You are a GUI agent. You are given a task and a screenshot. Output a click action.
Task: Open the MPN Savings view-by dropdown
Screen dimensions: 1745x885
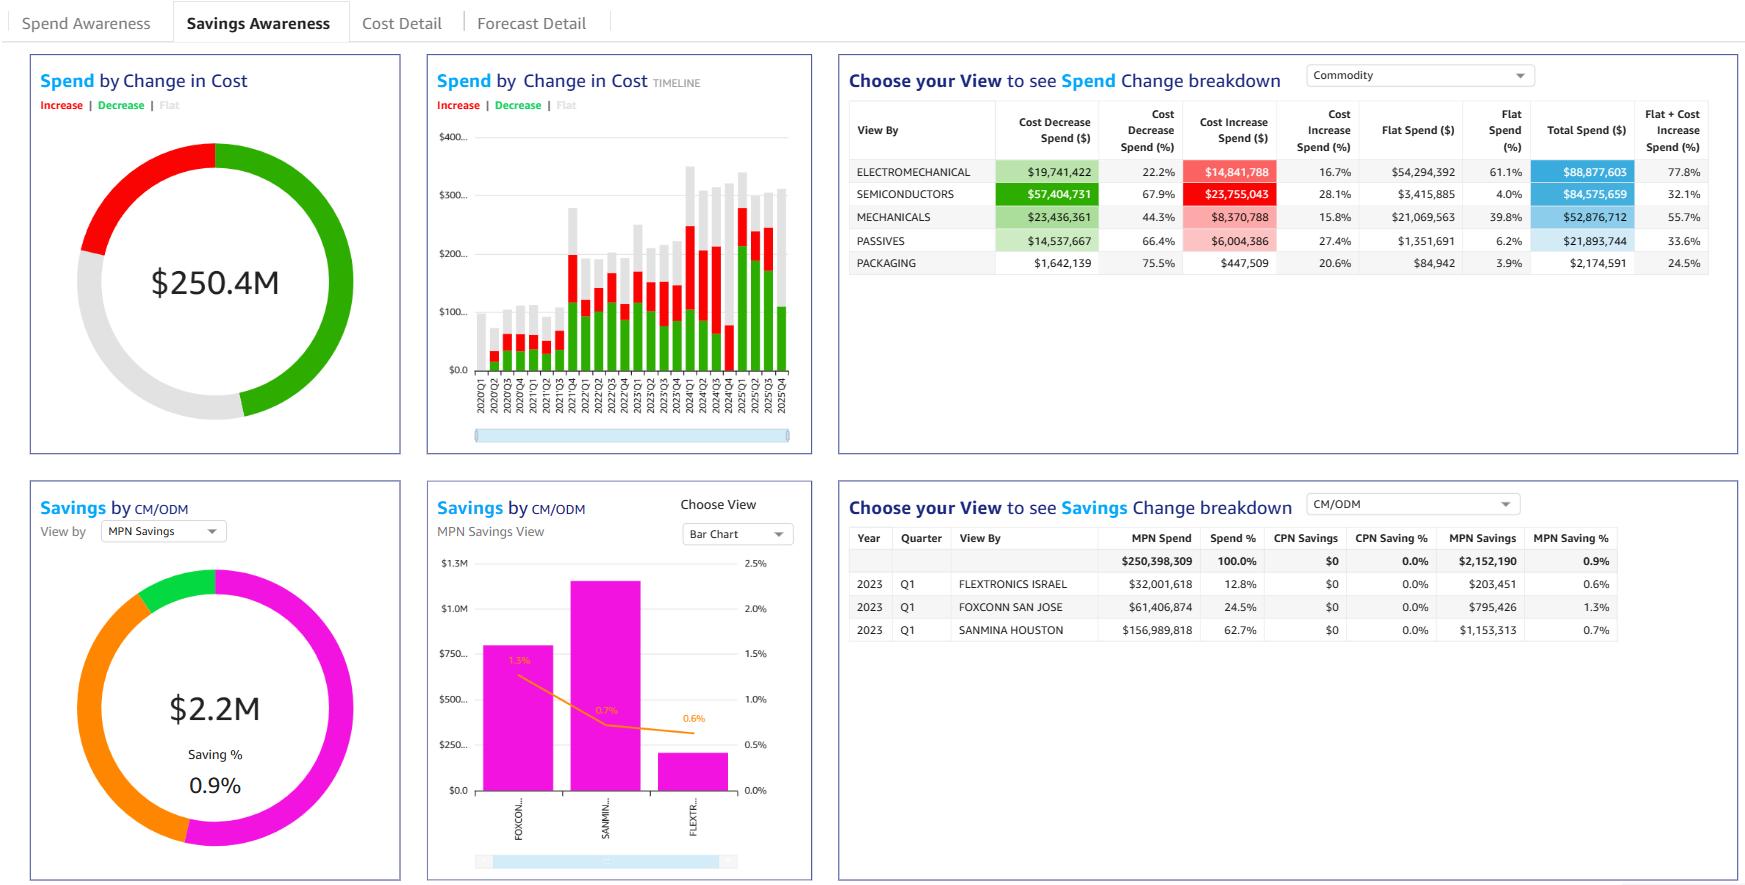[x=163, y=532]
